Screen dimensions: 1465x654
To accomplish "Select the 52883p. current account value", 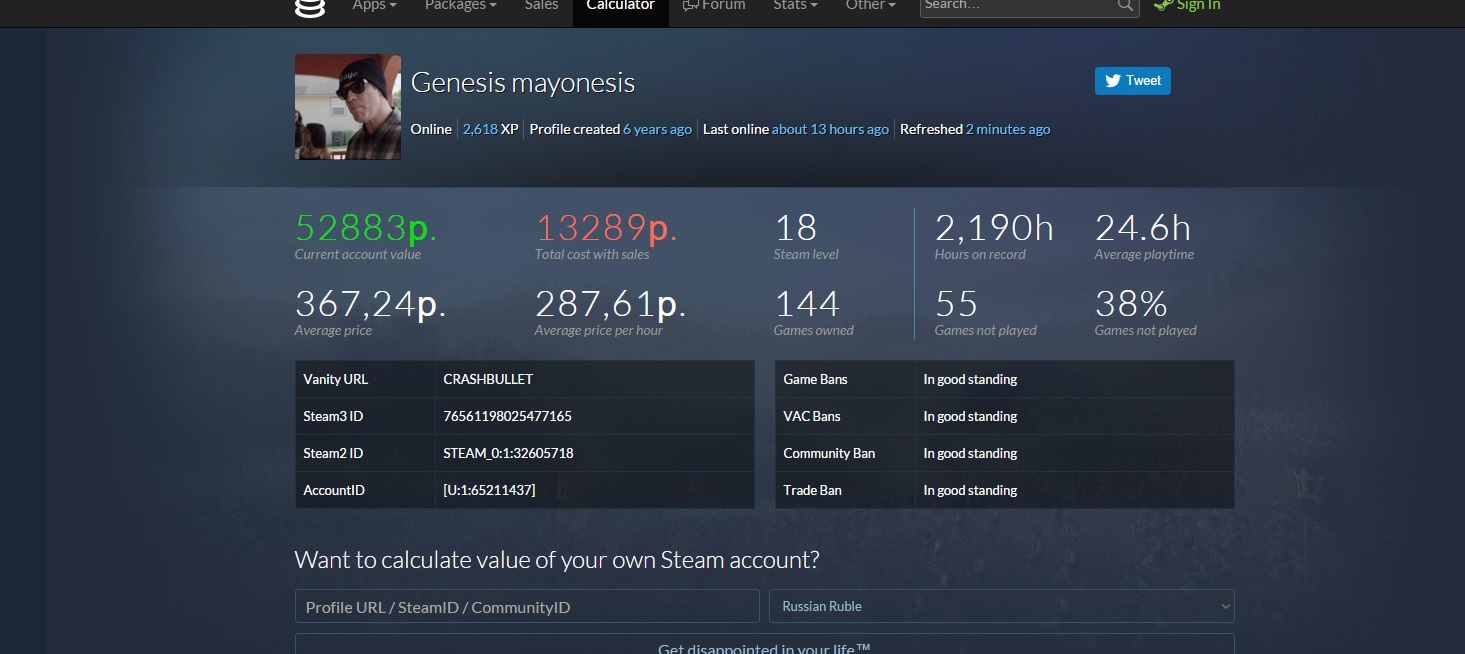I will [366, 228].
